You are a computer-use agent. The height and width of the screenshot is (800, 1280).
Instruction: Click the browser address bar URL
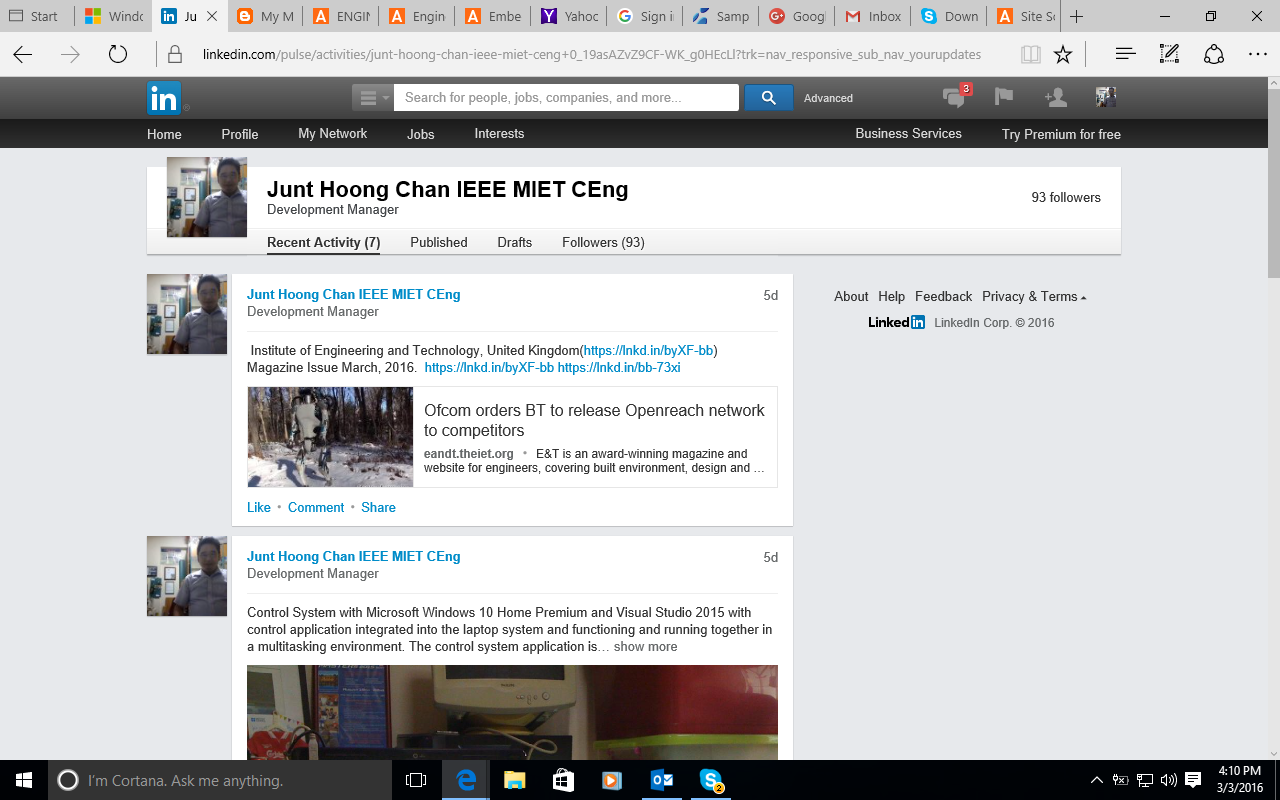coord(591,55)
